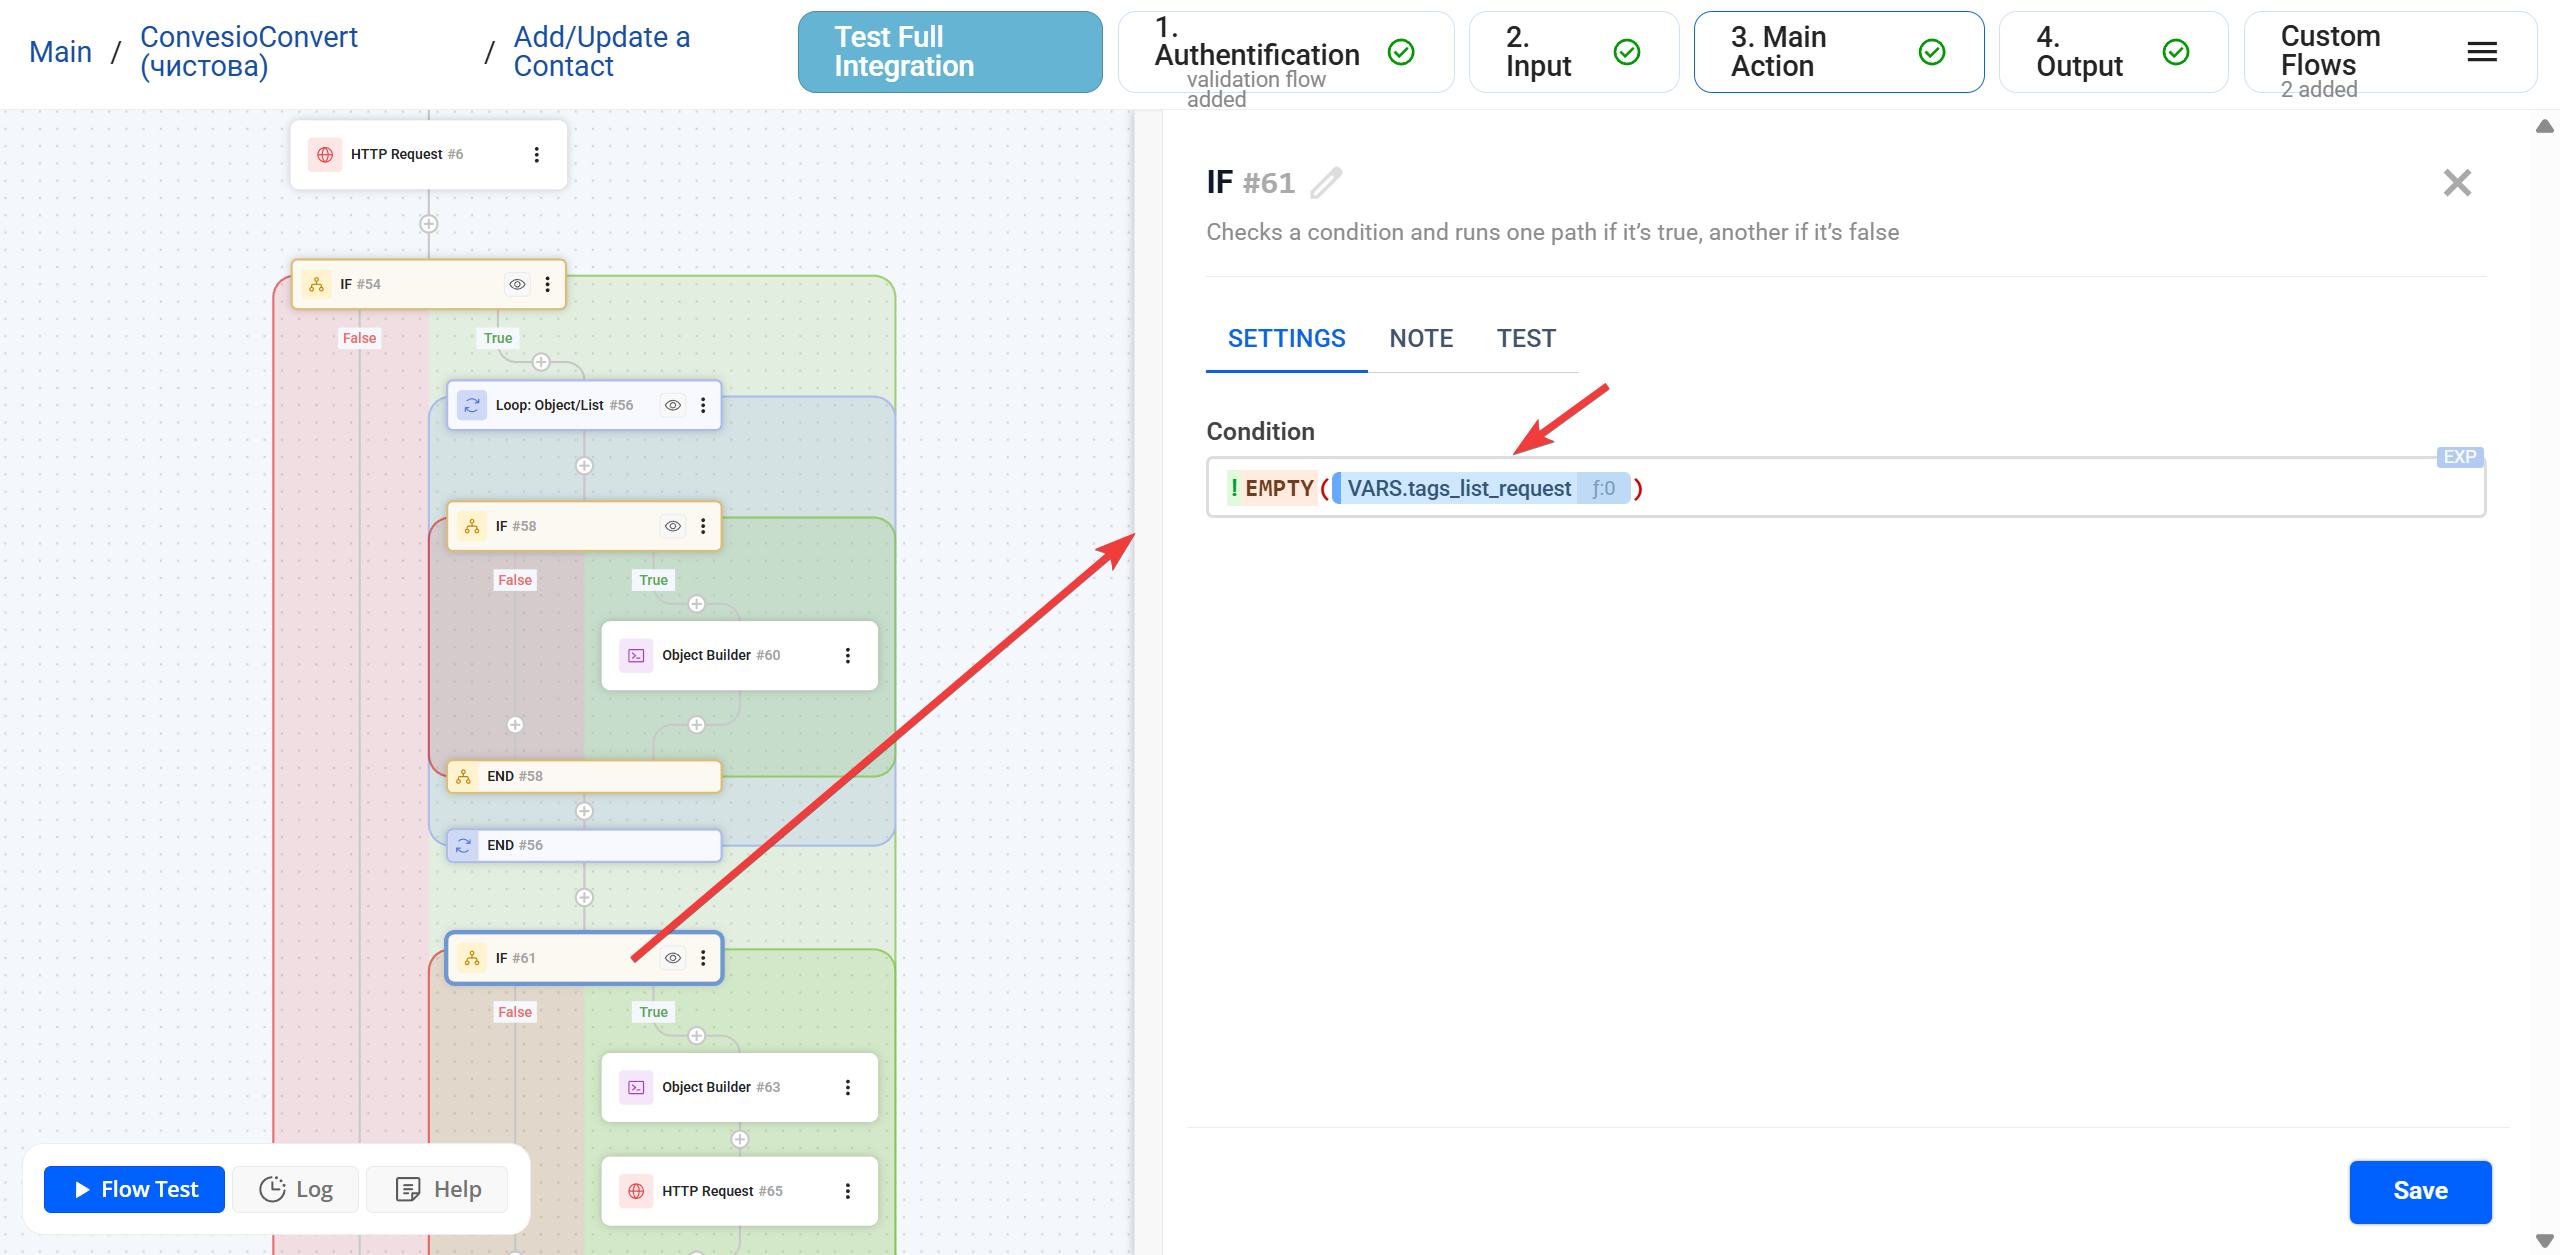This screenshot has height=1255, width=2560.
Task: Click the Custom Flows hamburger menu icon
Action: 2482,52
